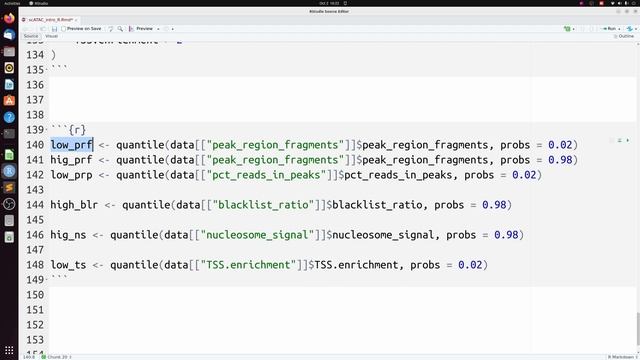The width and height of the screenshot is (640, 360).
Task: Open Firefox from the dock
Action: point(9,18)
